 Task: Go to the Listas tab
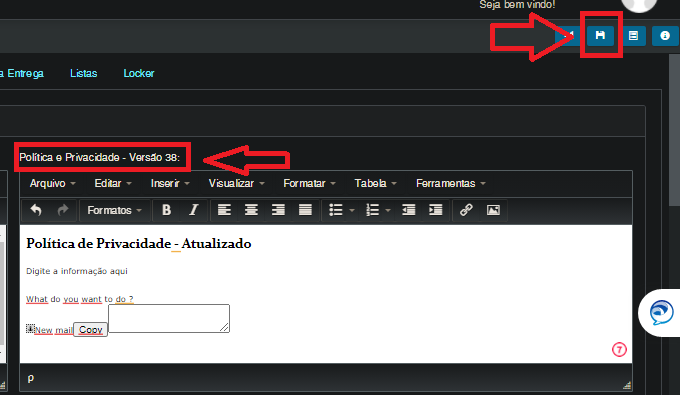(x=84, y=73)
